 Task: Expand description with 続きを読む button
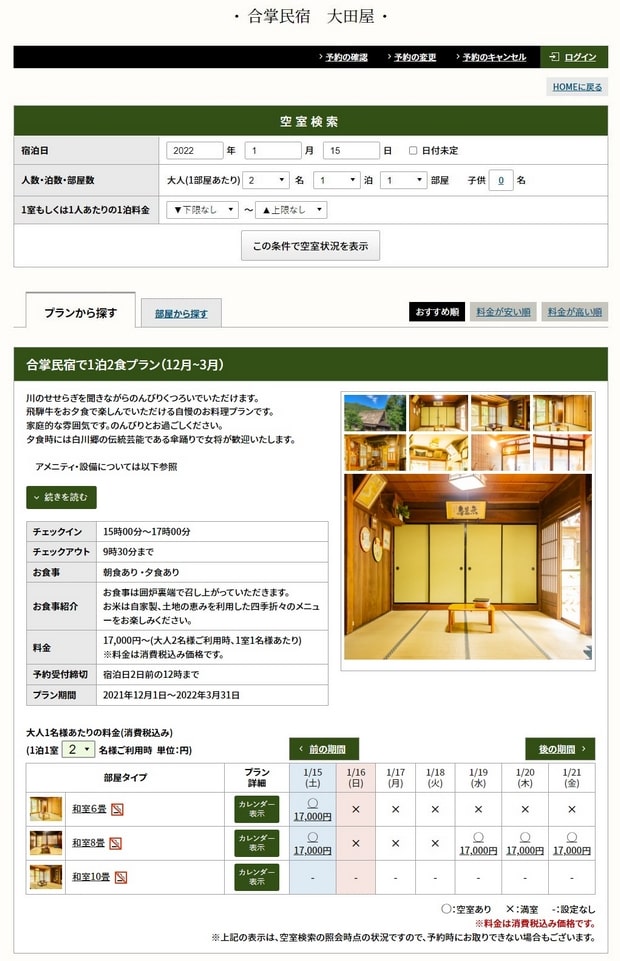[61, 497]
